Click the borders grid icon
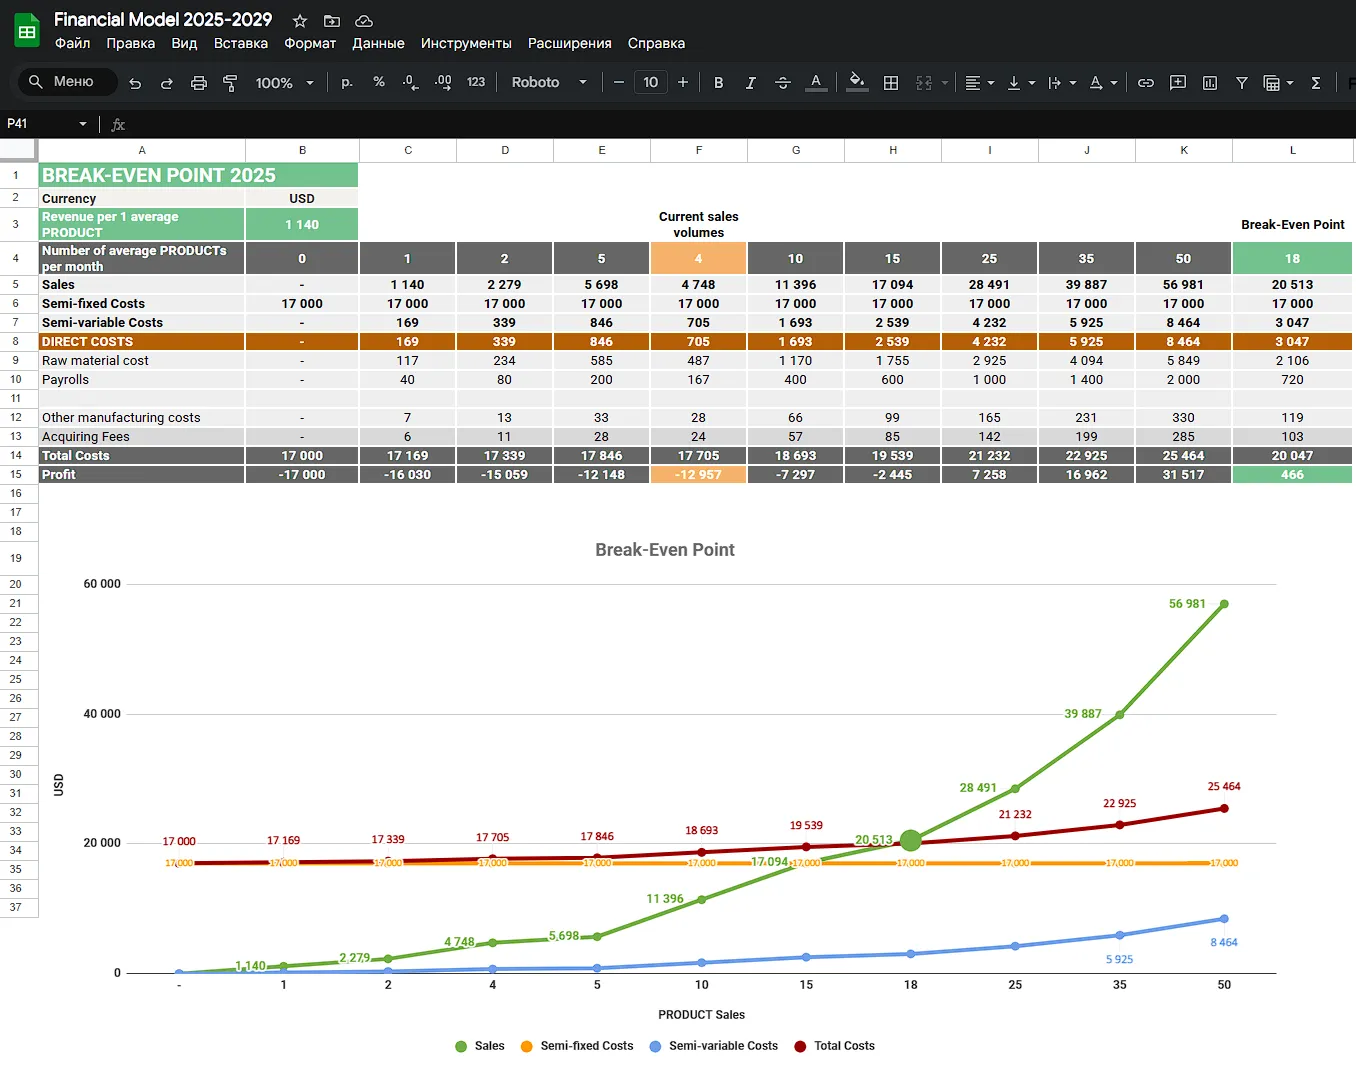This screenshot has width=1356, height=1080. 891,83
